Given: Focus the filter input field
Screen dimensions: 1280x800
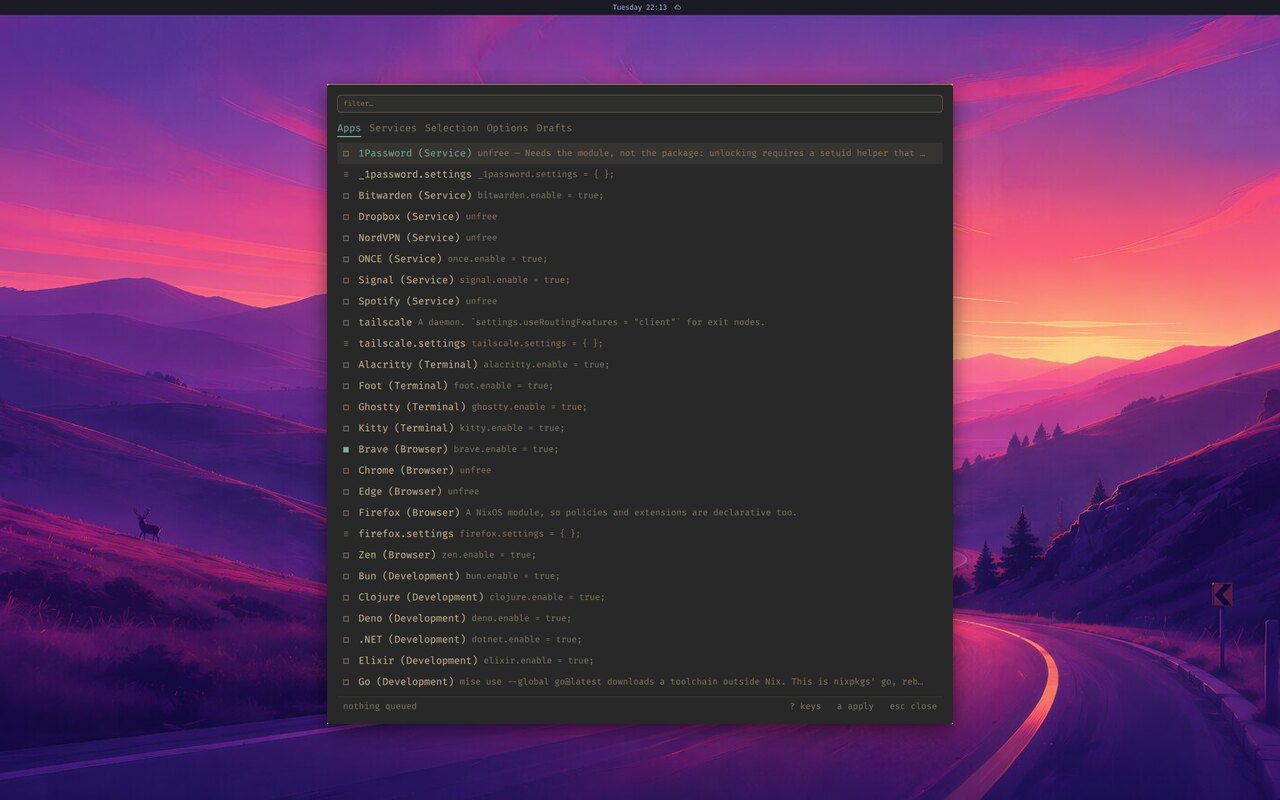Looking at the screenshot, I should 640,104.
